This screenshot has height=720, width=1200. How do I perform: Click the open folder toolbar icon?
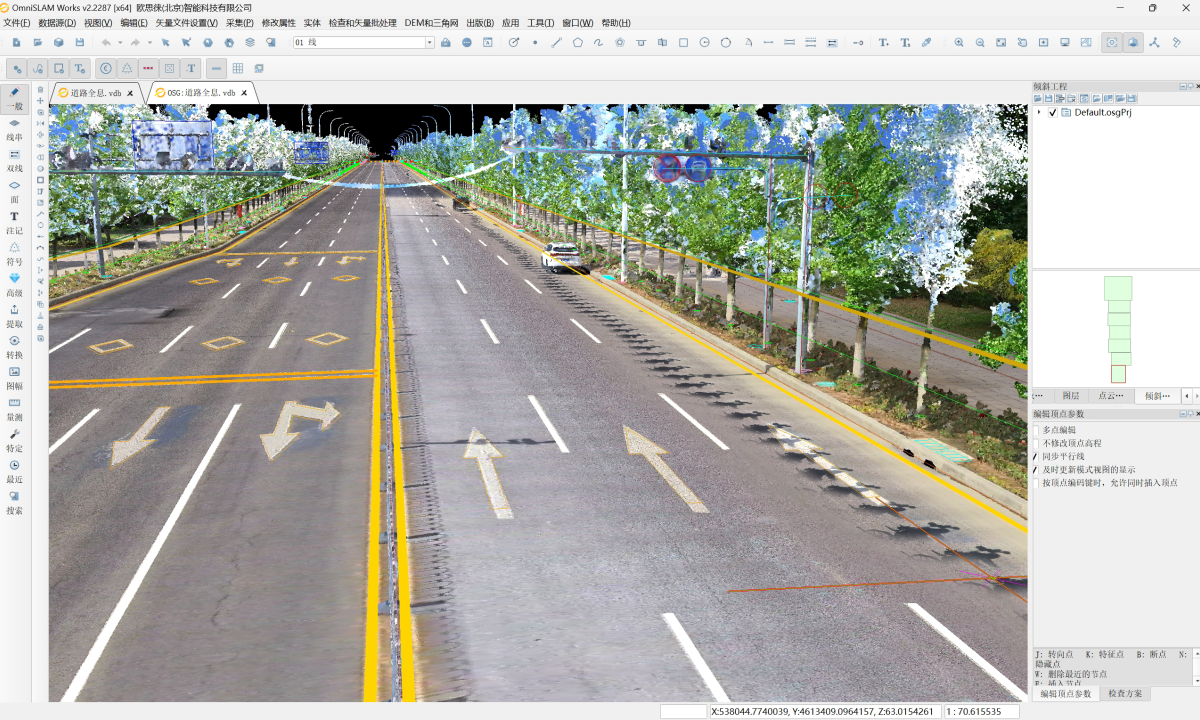(38, 43)
